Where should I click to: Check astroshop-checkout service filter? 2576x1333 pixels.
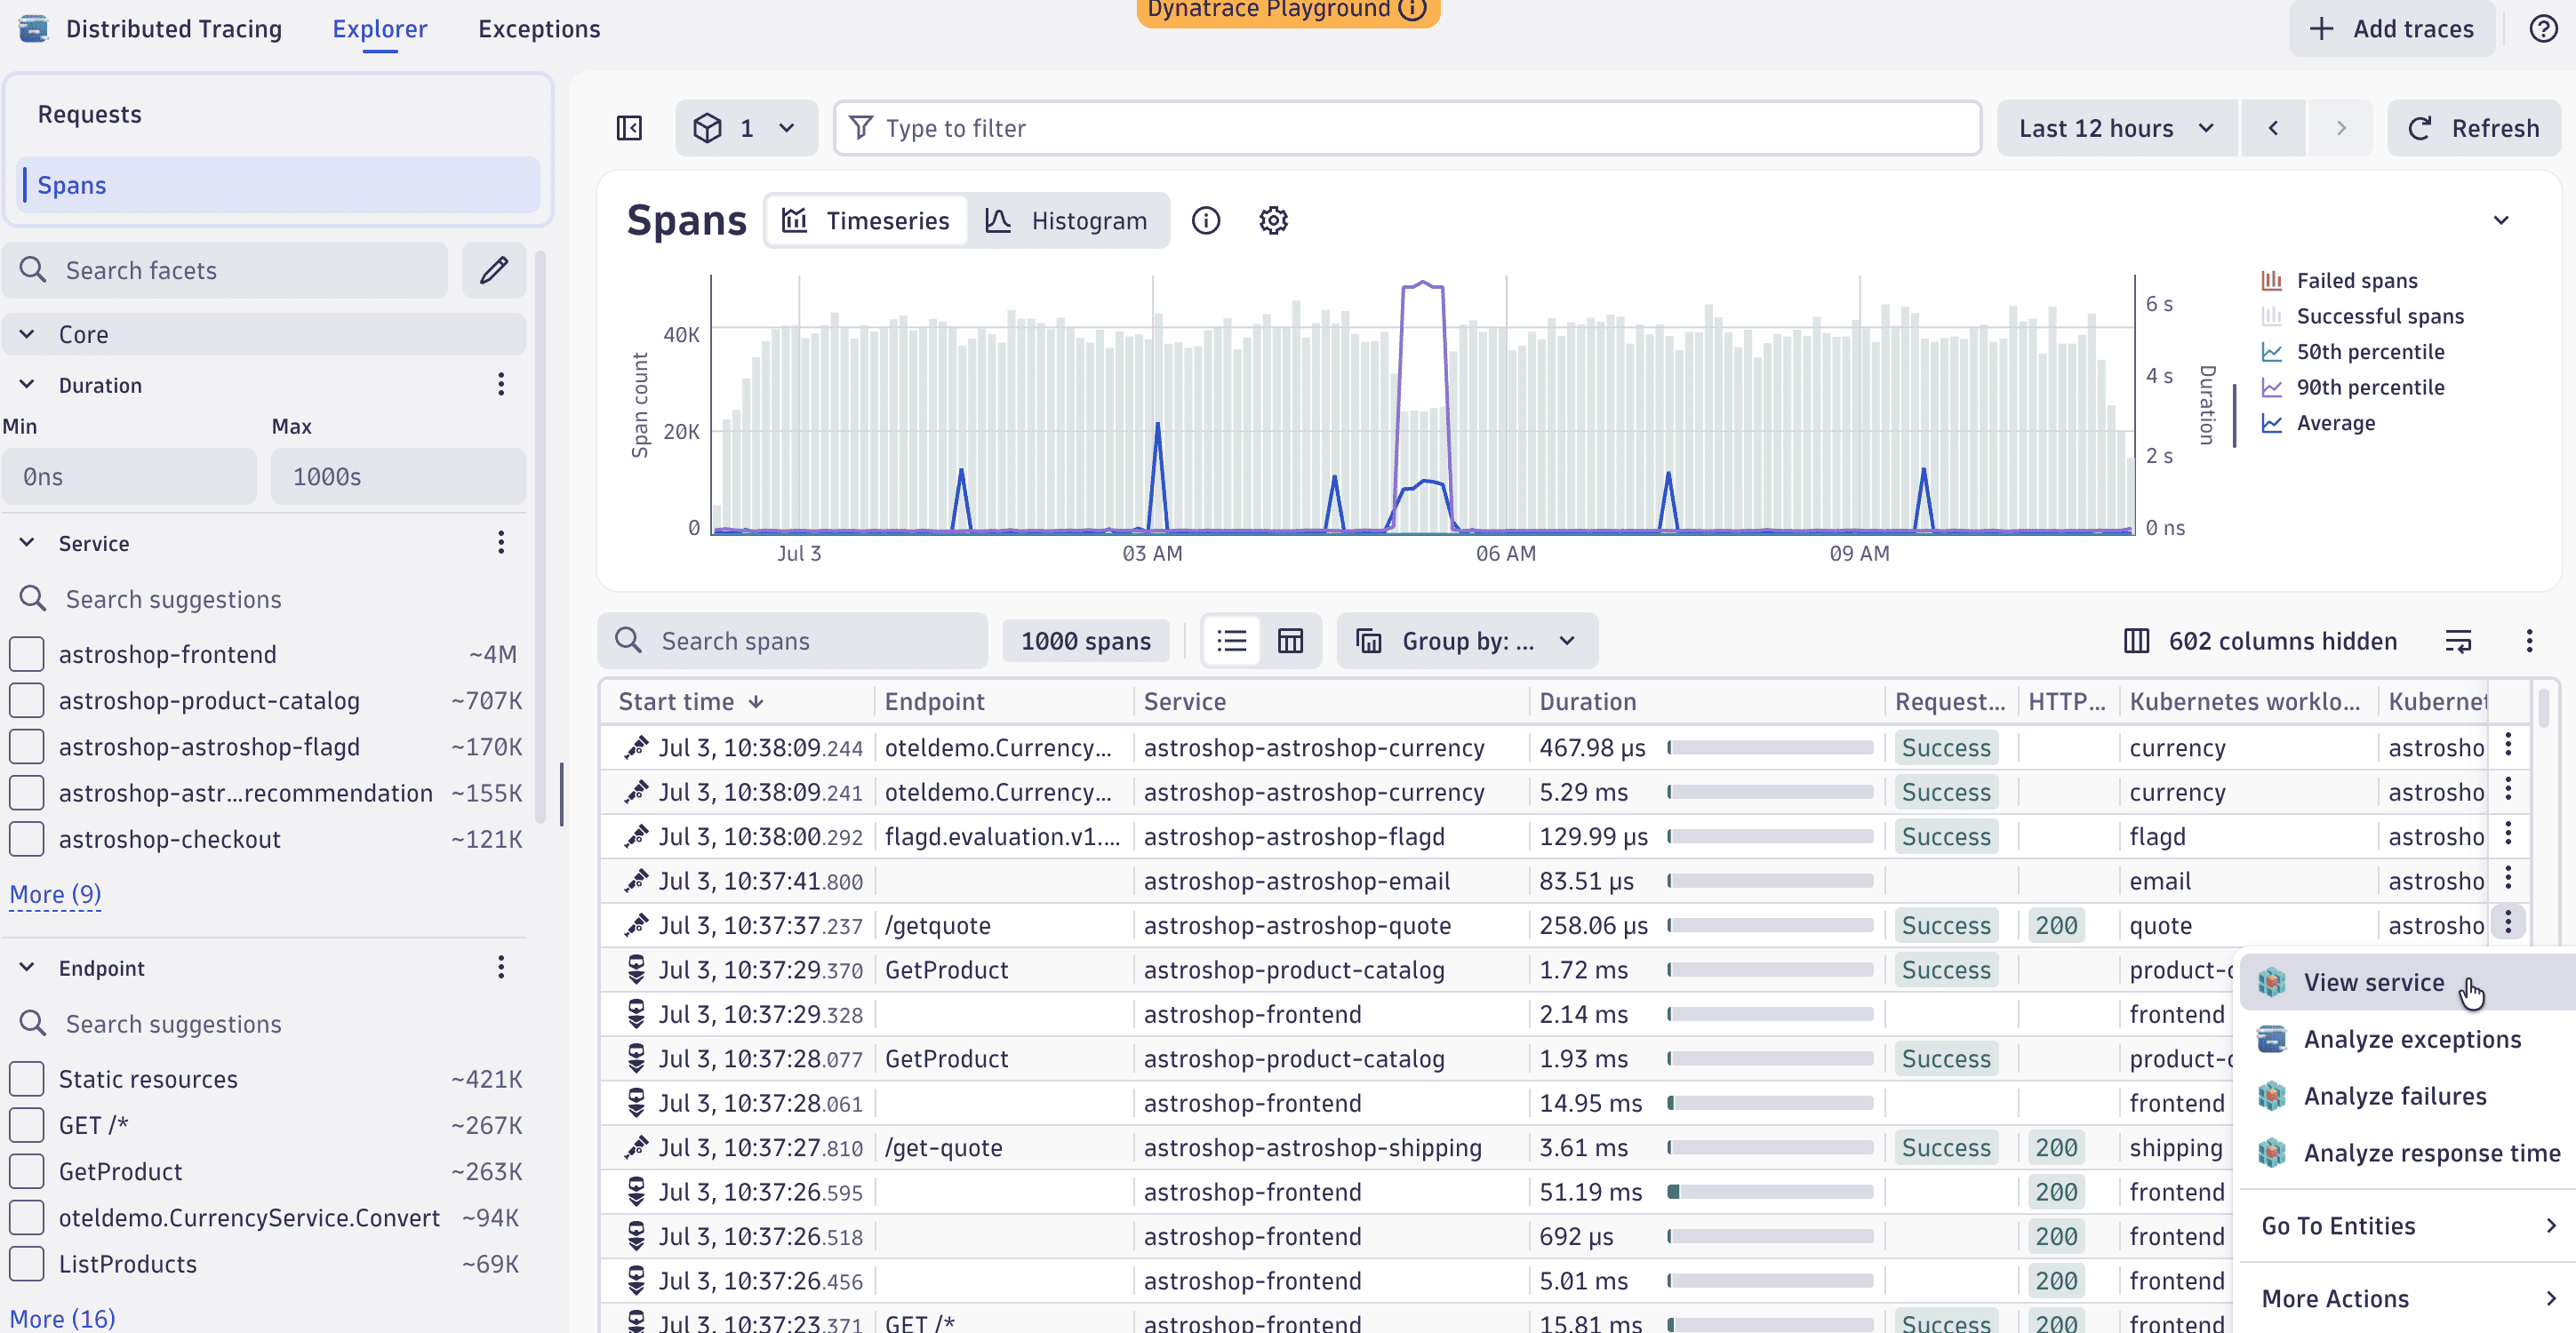pos(27,839)
